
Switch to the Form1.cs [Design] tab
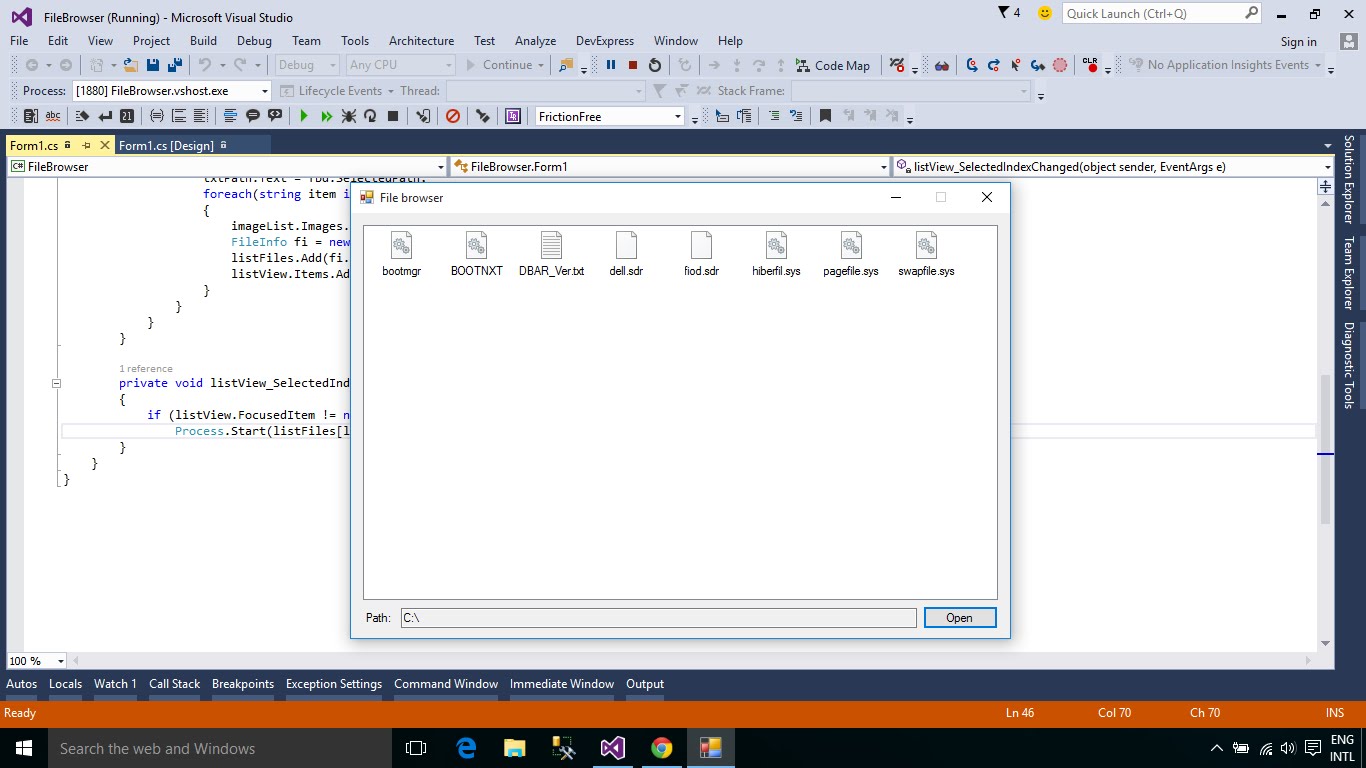coord(168,144)
